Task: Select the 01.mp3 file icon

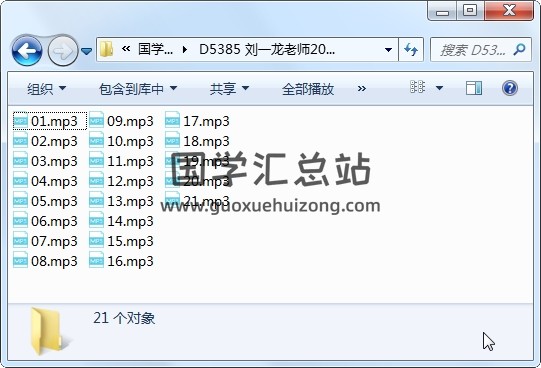Action: (20, 121)
